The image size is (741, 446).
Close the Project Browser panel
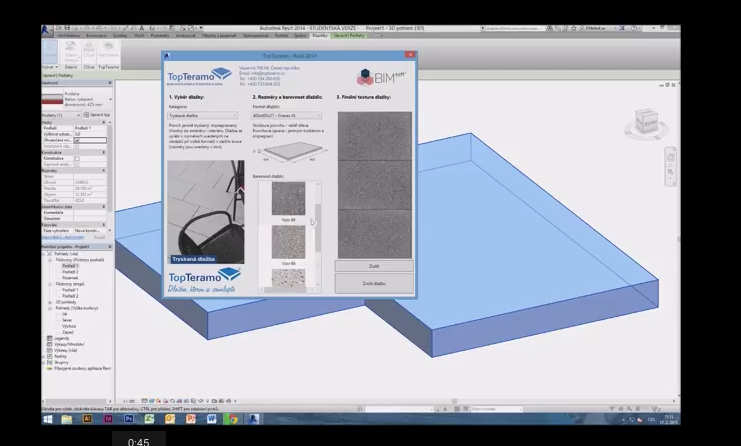click(110, 247)
